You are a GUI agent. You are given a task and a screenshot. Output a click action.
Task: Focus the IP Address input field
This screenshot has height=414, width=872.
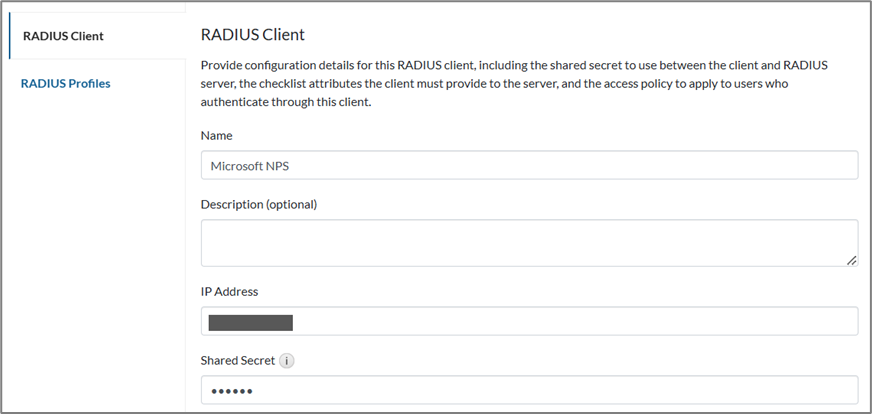(x=529, y=321)
